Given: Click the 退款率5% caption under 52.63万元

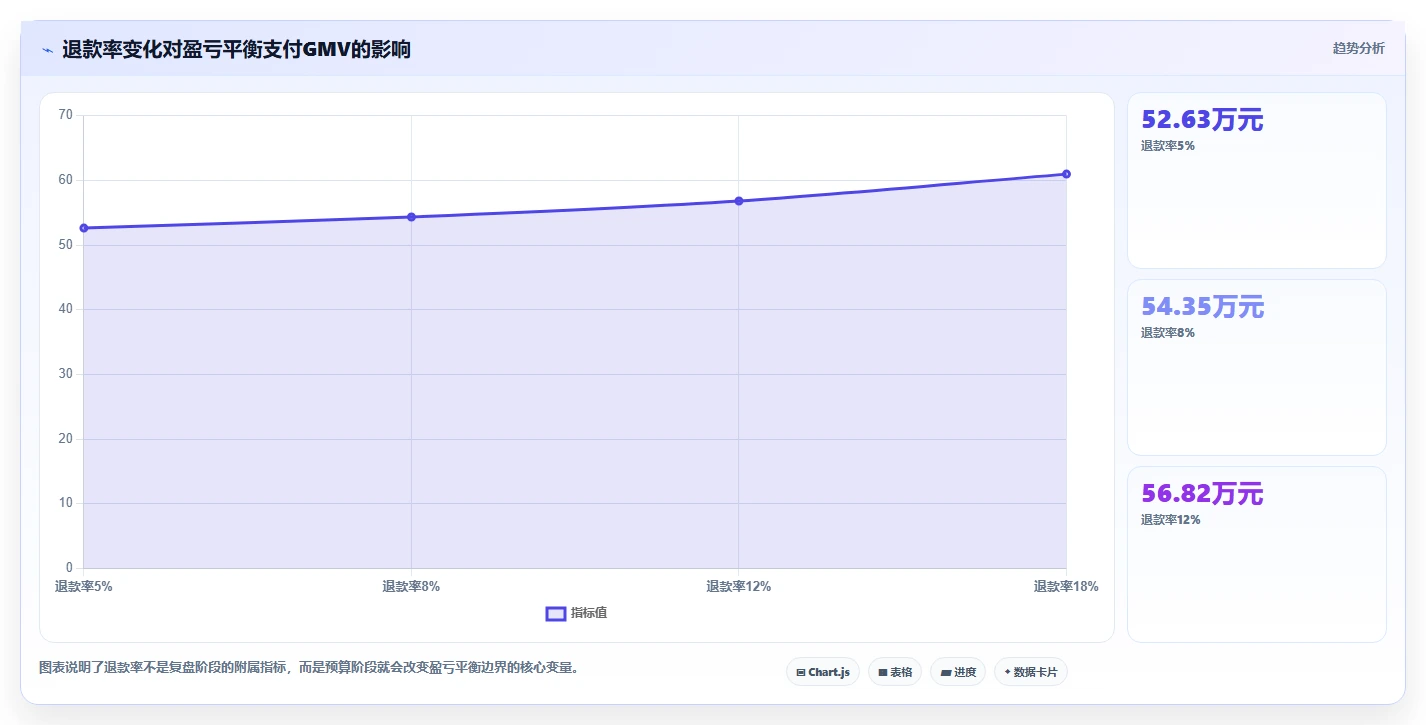Looking at the screenshot, I should coord(1168,146).
